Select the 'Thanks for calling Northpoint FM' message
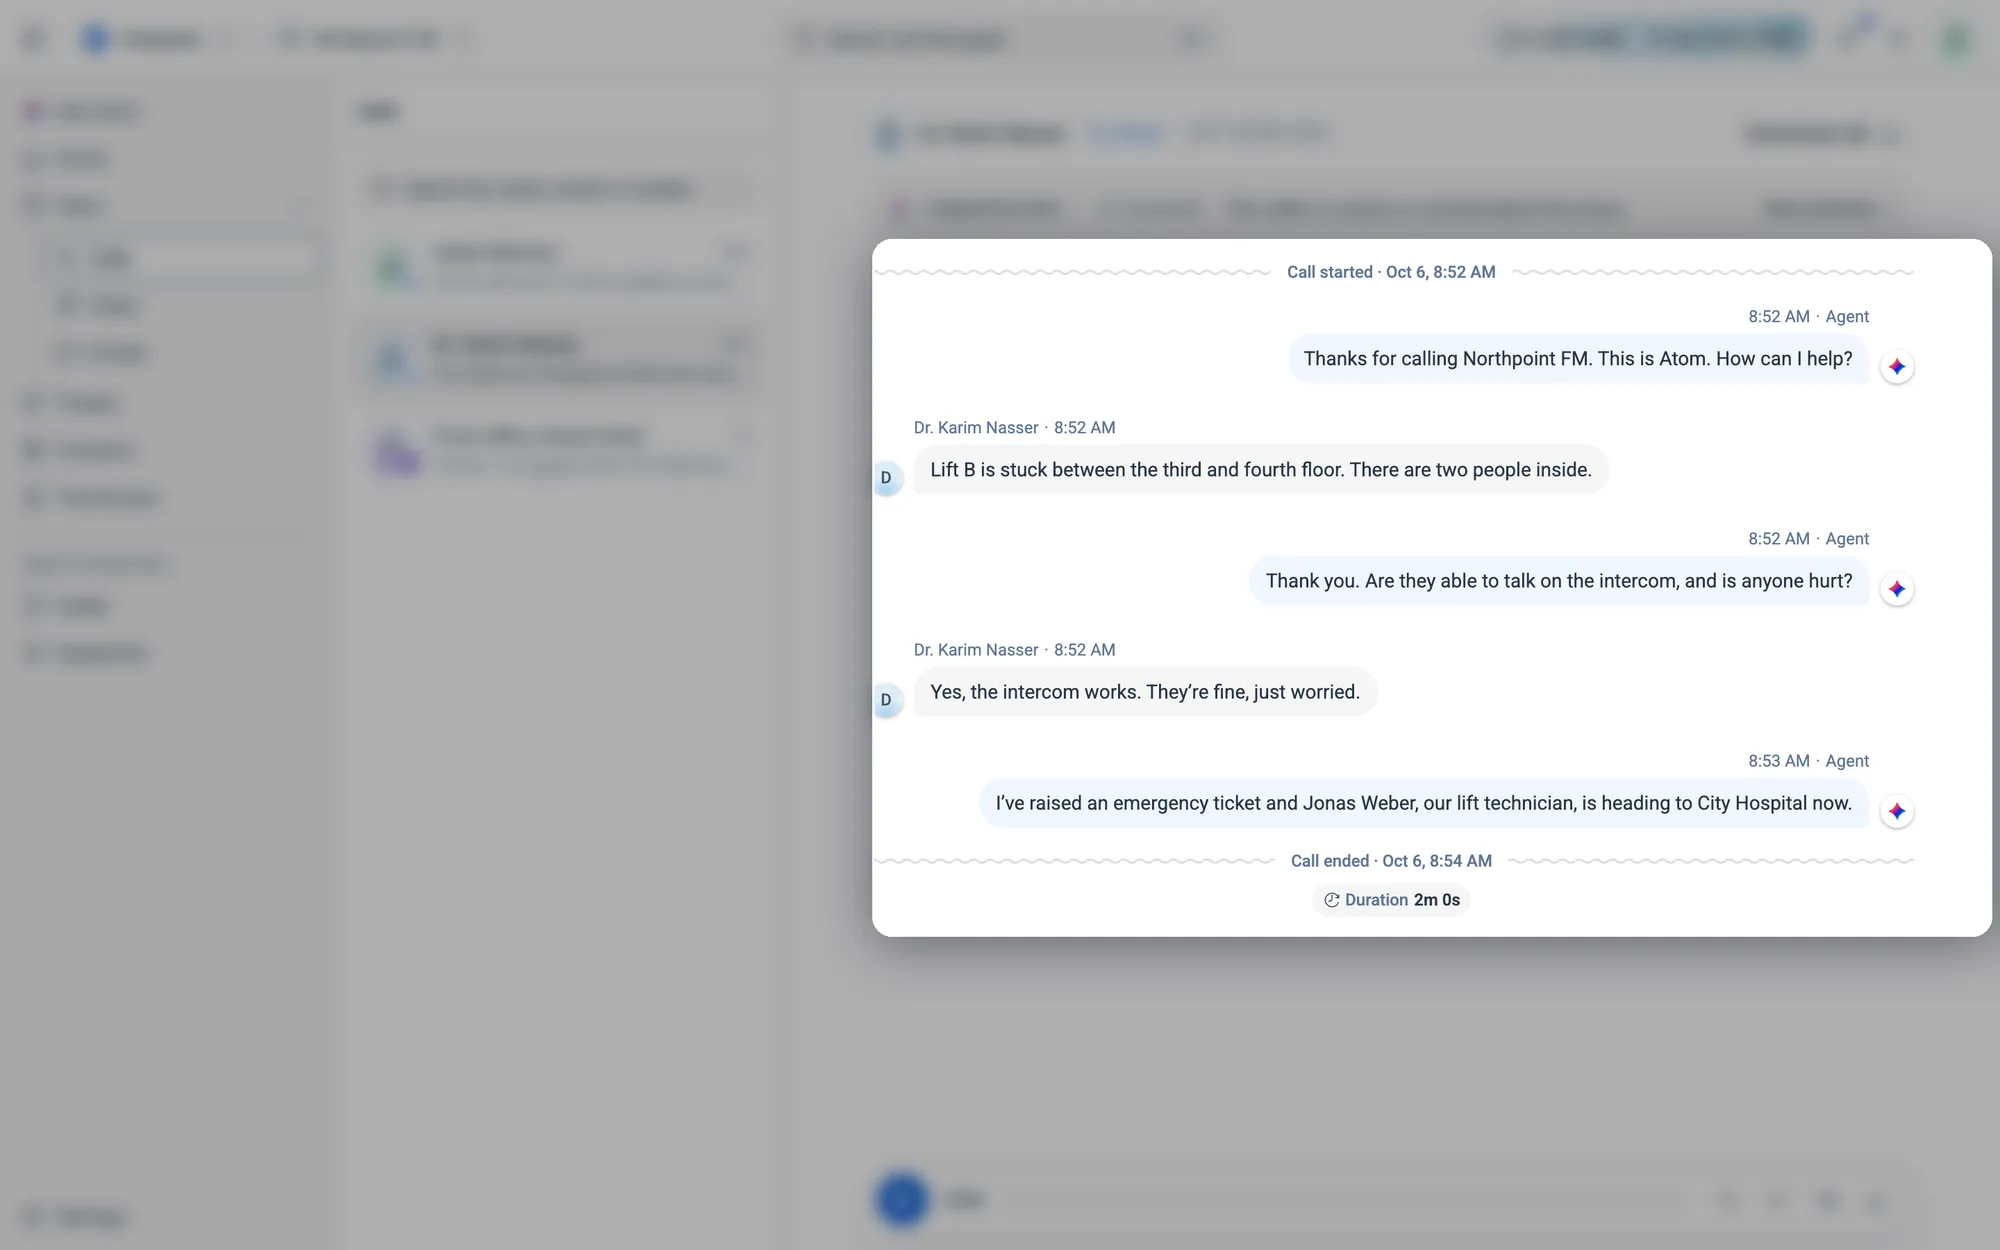 pyautogui.click(x=1578, y=359)
